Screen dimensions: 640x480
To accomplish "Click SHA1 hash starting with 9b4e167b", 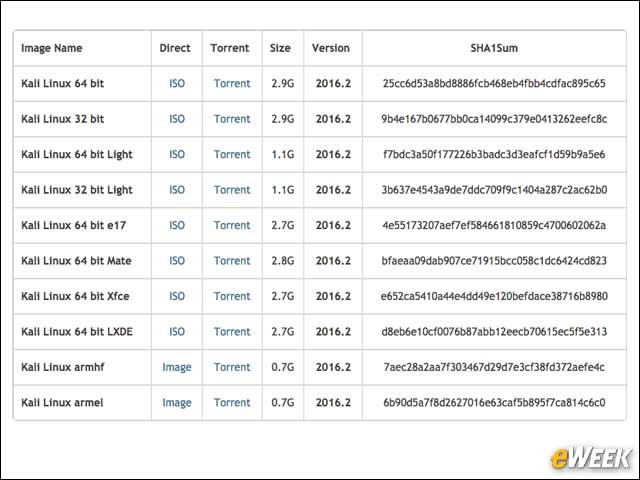I will (x=494, y=119).
